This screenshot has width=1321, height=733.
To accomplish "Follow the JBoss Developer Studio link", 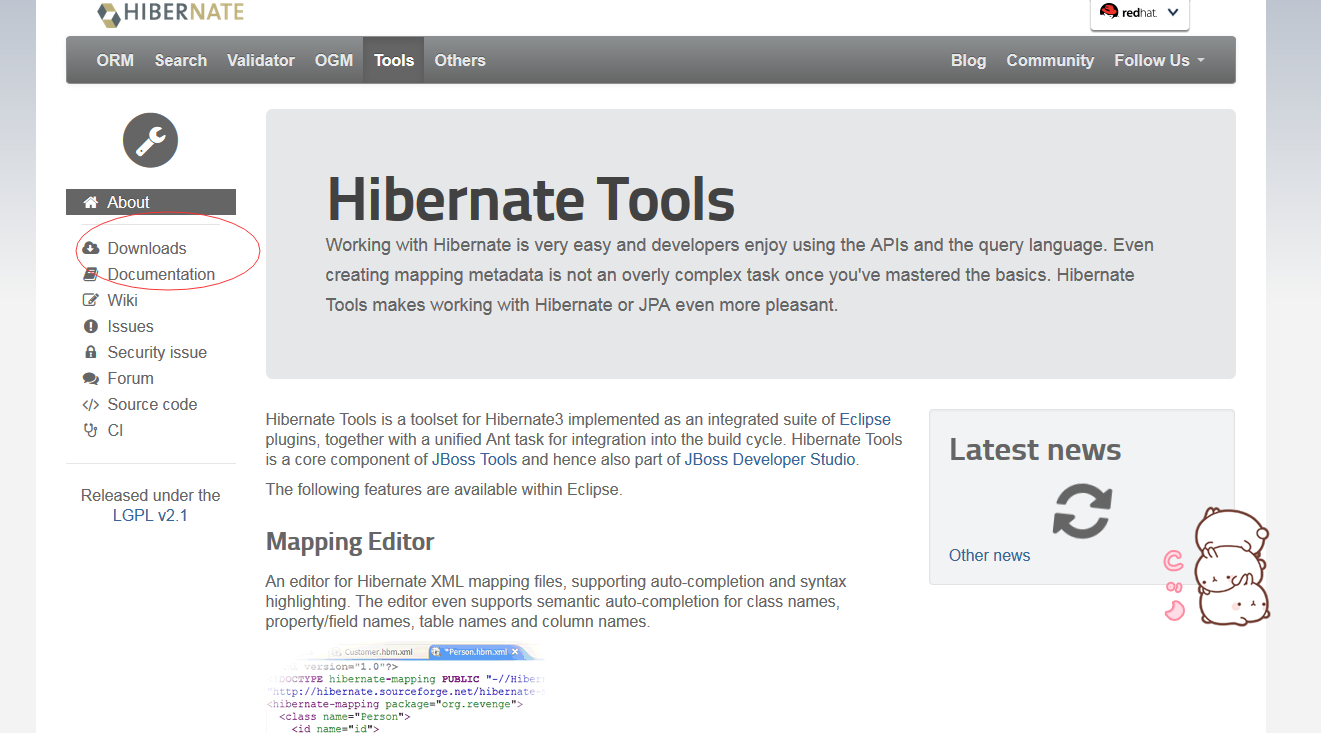I will 770,459.
